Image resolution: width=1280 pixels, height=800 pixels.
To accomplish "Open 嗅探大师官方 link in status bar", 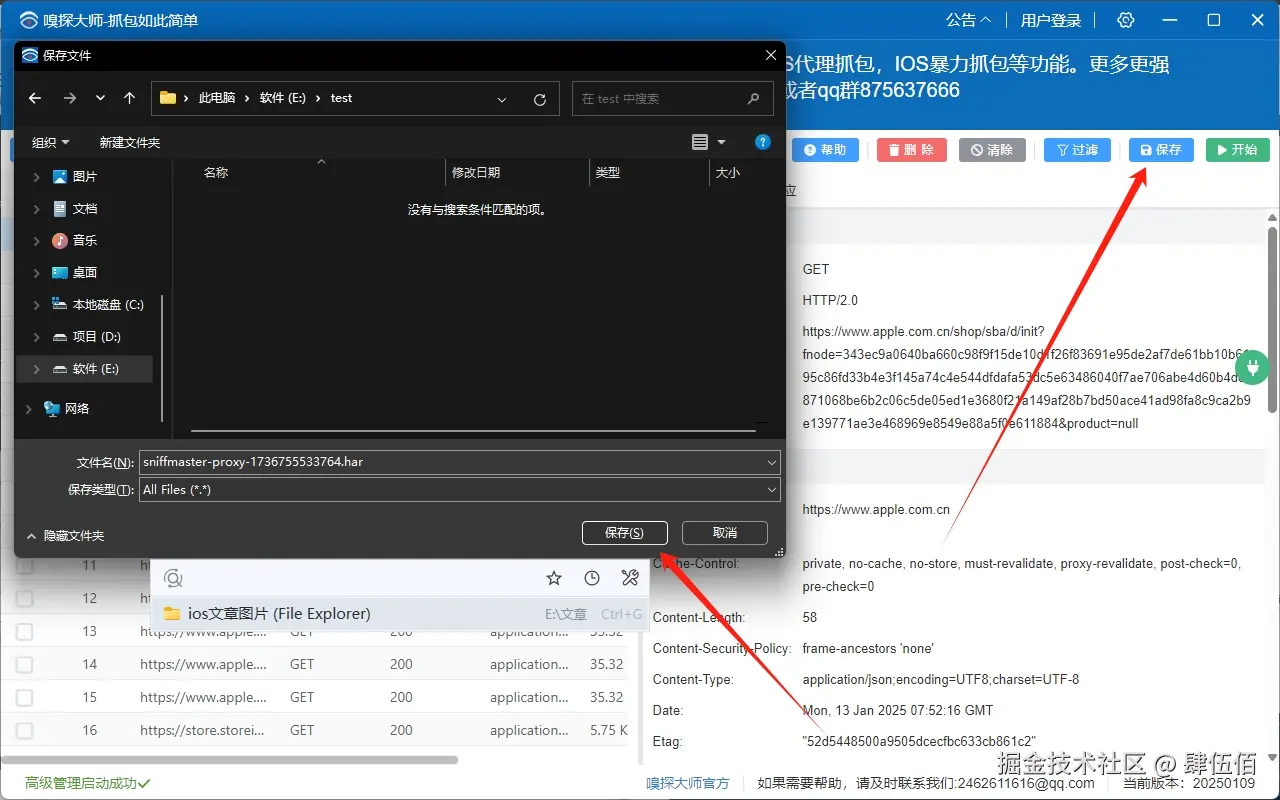I will [x=688, y=783].
